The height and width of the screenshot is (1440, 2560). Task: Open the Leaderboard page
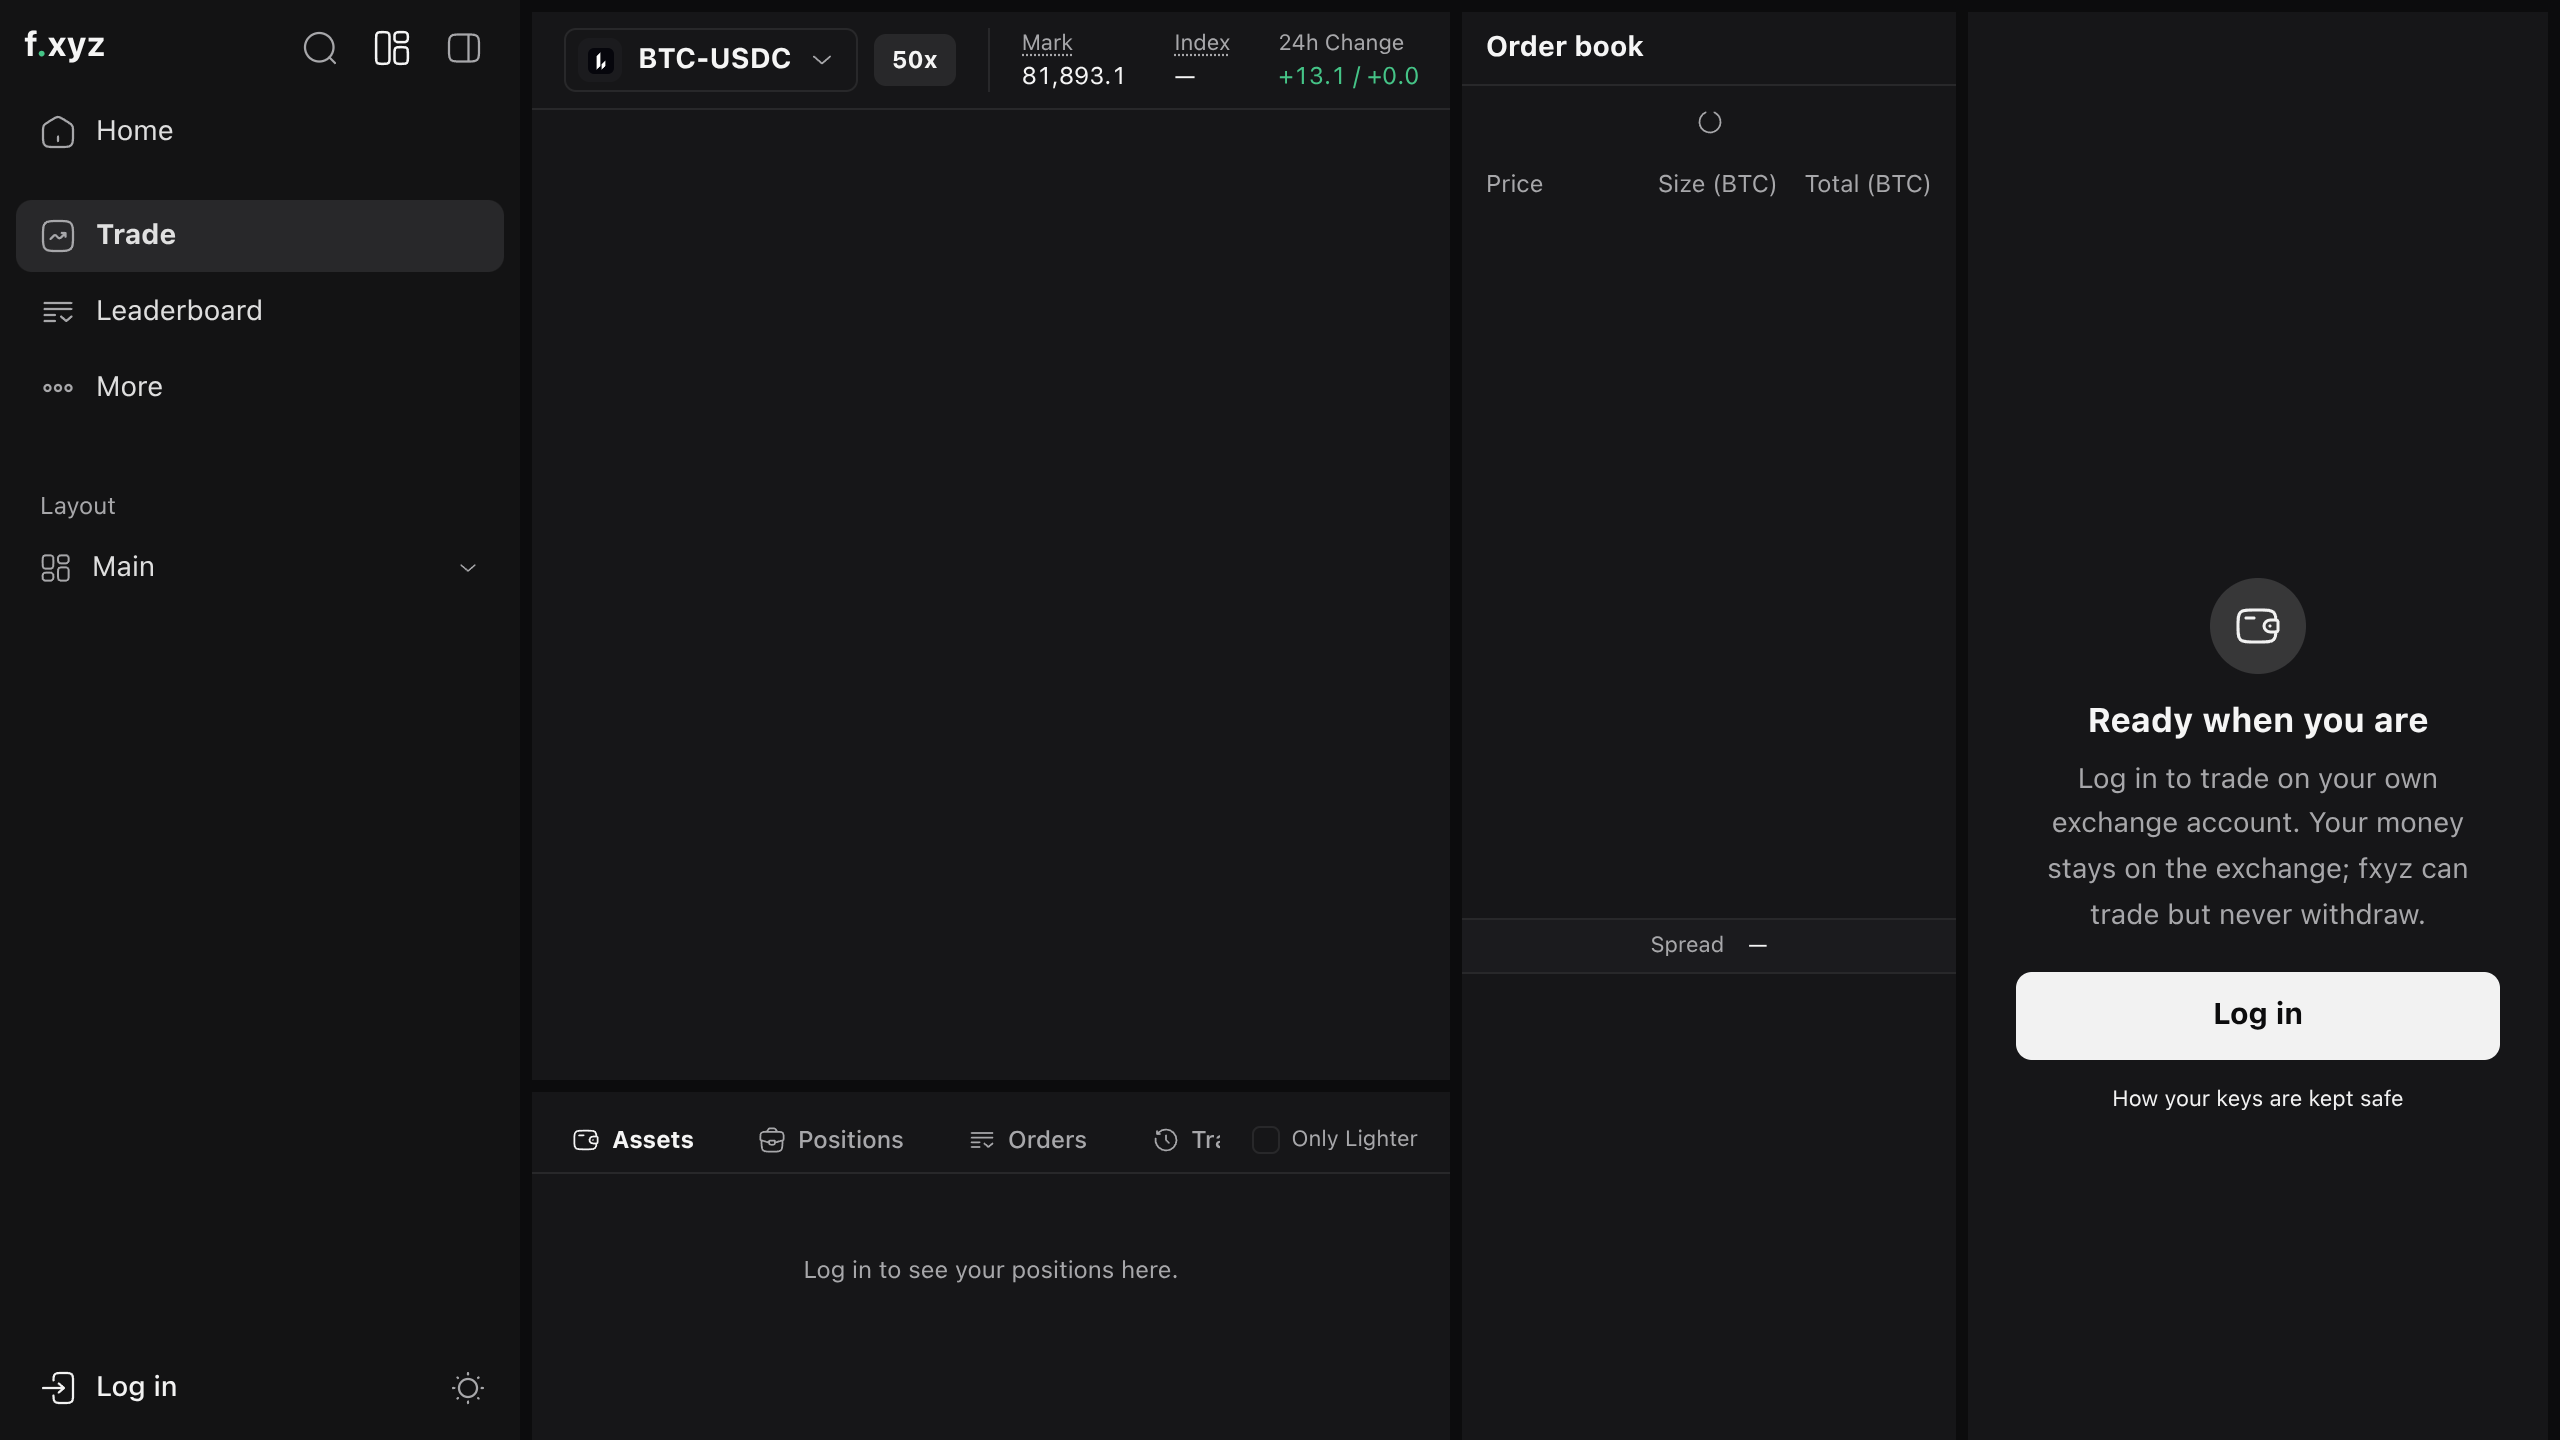tap(260, 311)
